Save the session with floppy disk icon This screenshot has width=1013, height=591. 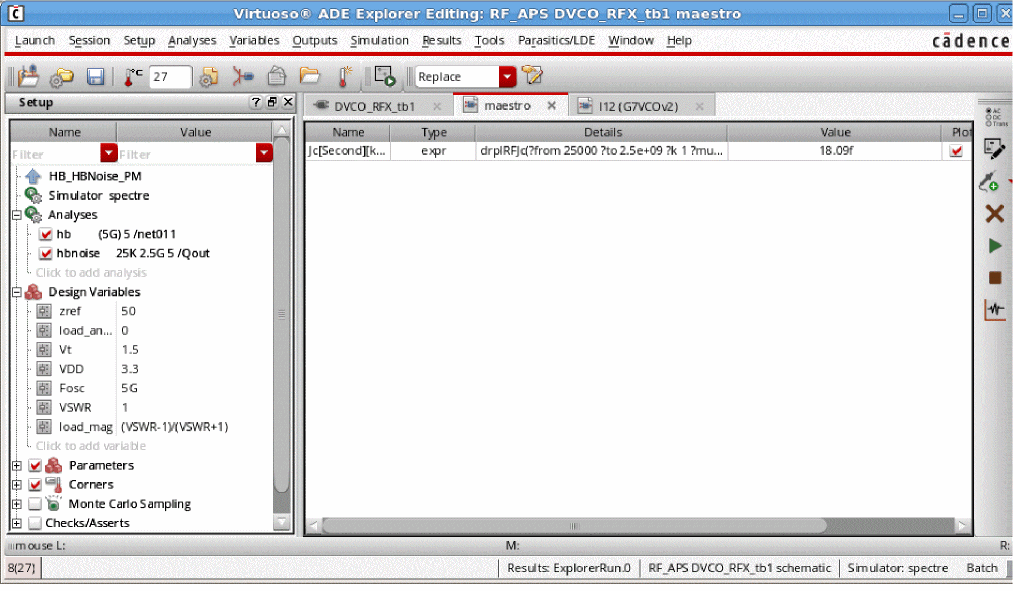point(96,77)
